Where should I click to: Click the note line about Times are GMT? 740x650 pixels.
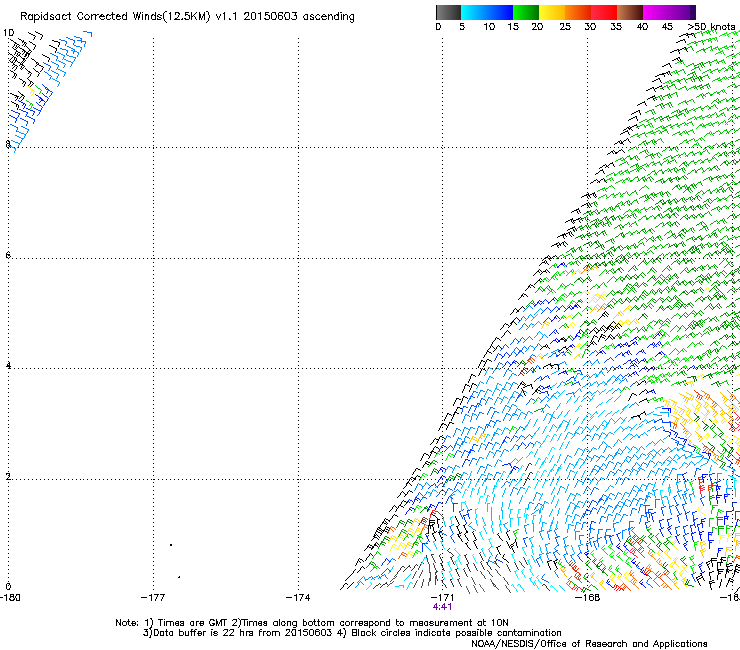312,623
